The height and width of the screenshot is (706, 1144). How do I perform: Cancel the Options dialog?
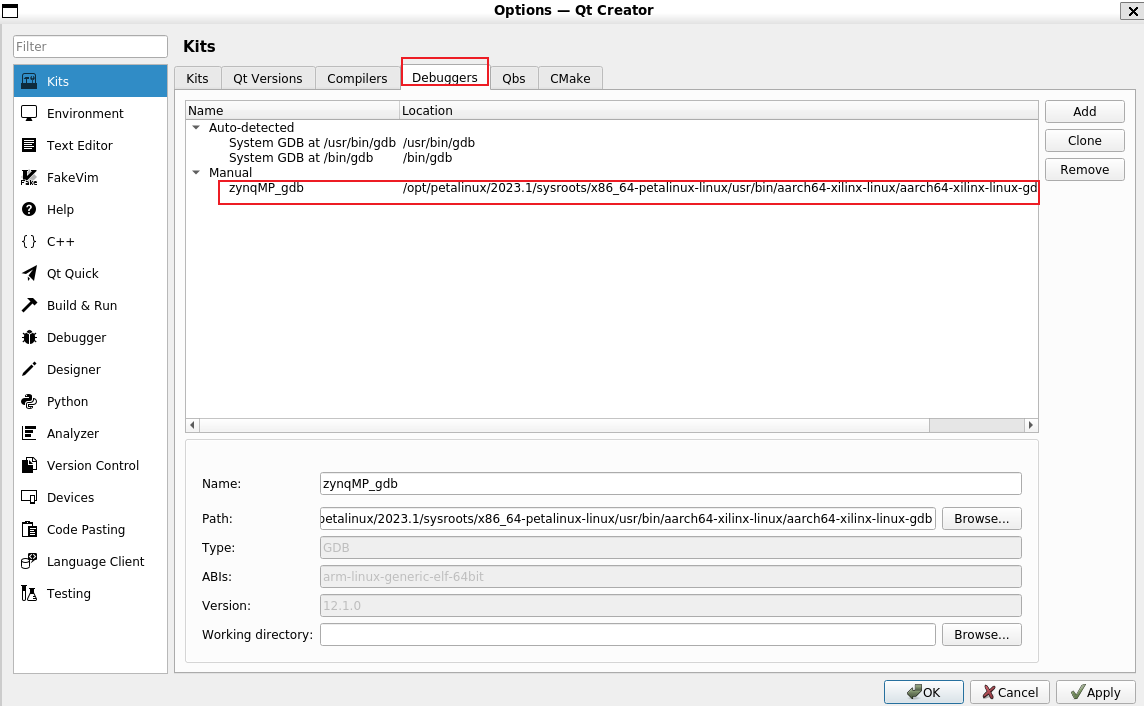[x=1010, y=692]
